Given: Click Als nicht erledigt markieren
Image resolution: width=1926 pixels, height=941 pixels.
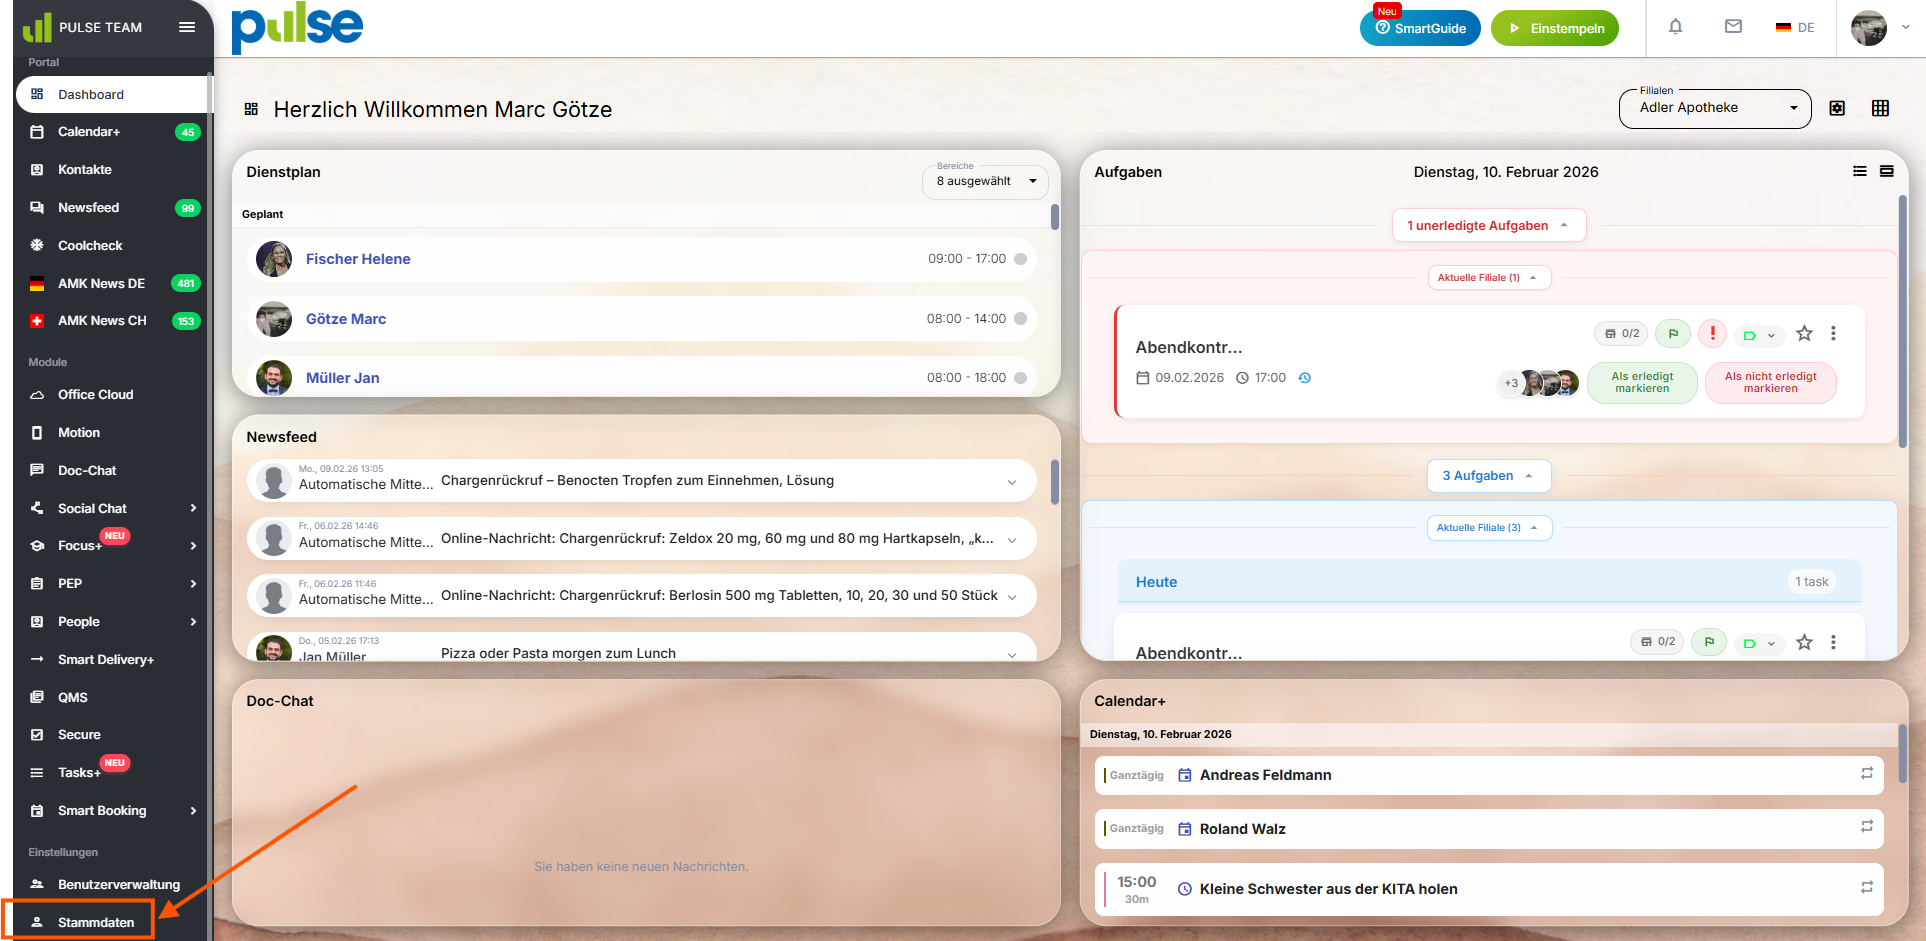Looking at the screenshot, I should [x=1770, y=383].
